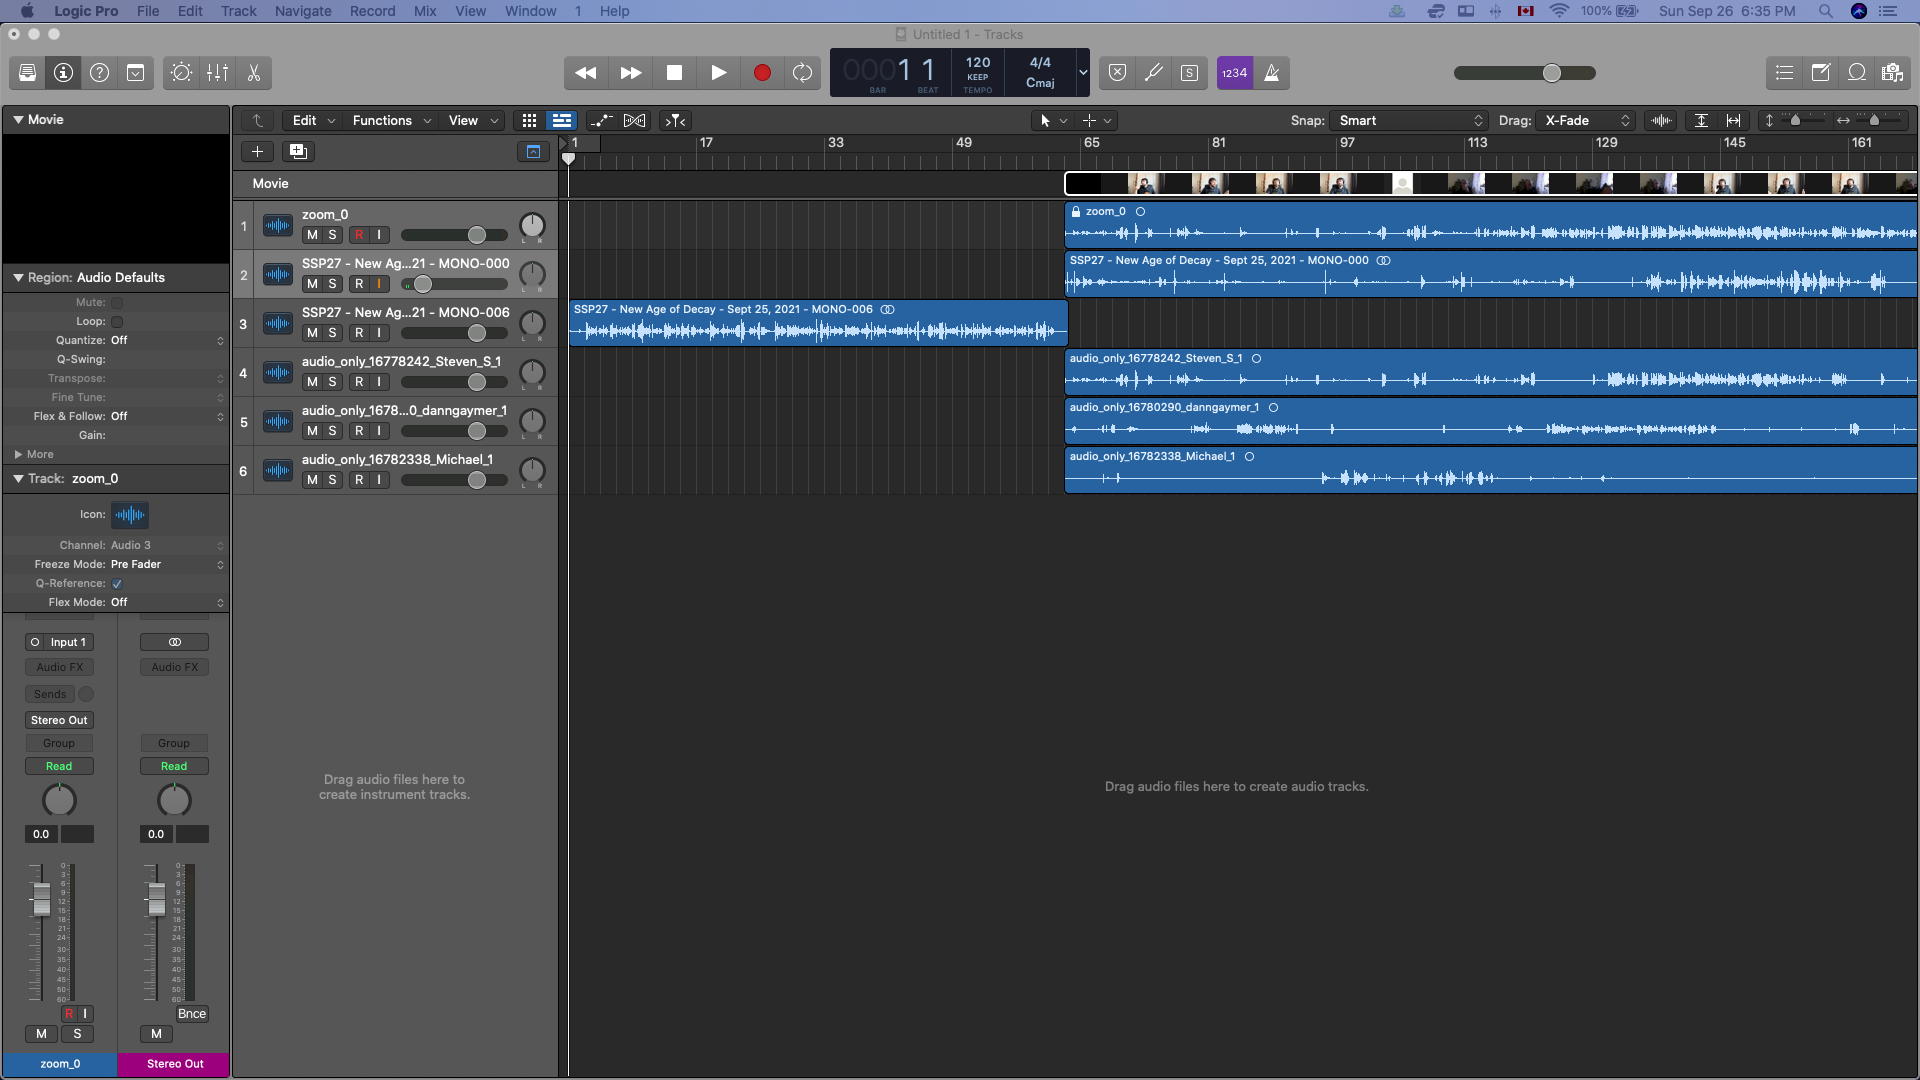Click the duplicate track icon
The height and width of the screenshot is (1080, 1920).
coord(298,152)
